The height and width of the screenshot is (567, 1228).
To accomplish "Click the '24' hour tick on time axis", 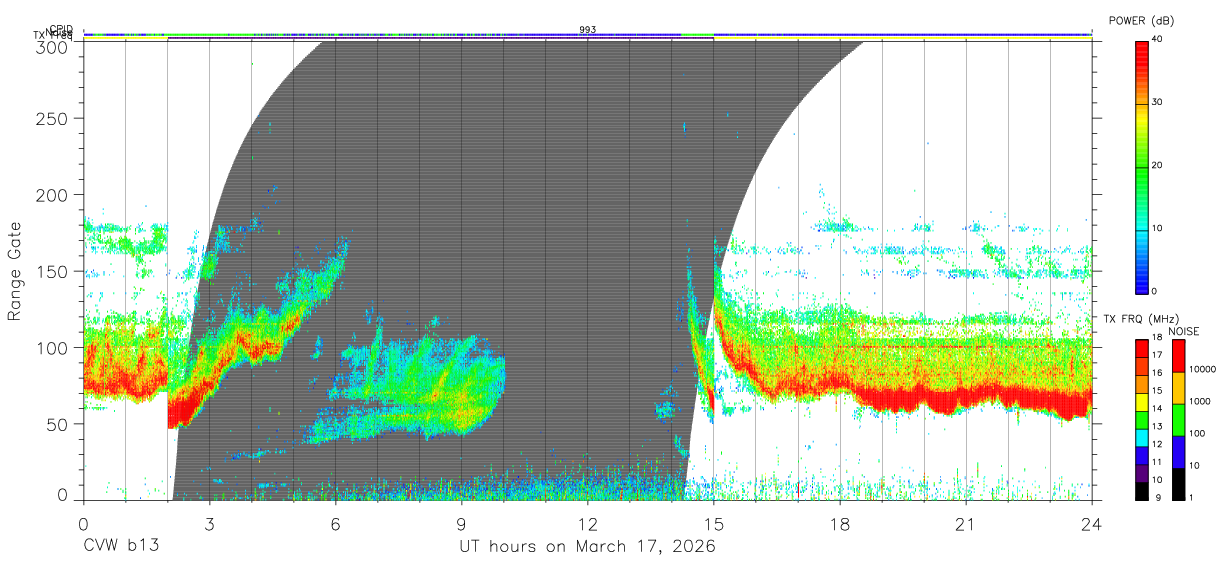I will (x=1092, y=524).
